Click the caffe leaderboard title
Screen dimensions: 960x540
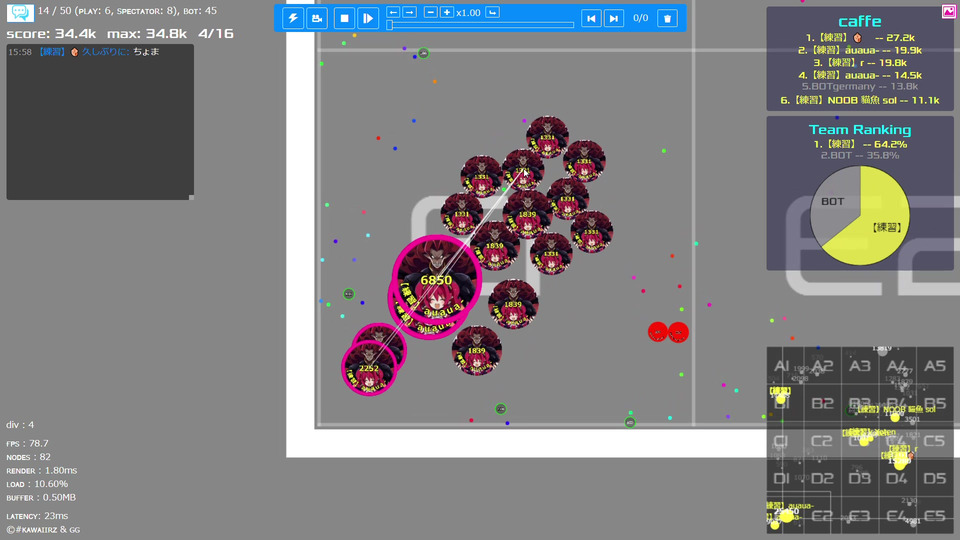pos(860,21)
